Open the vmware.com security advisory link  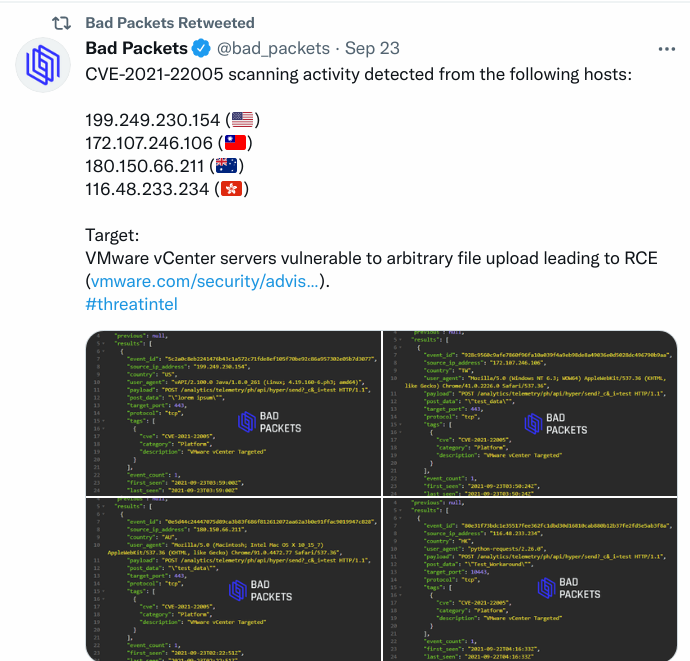coord(205,281)
